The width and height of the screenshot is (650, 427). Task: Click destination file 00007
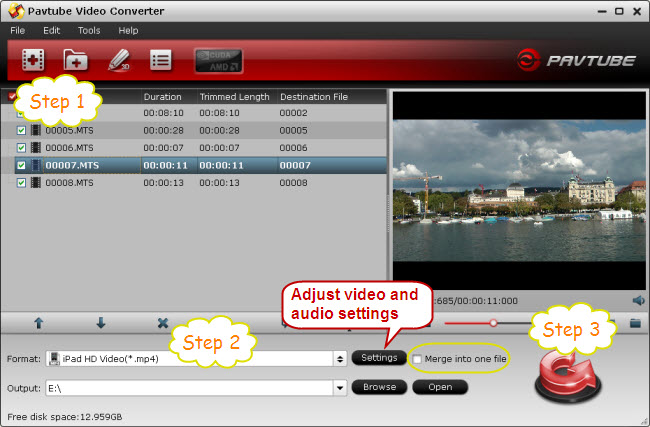click(295, 165)
